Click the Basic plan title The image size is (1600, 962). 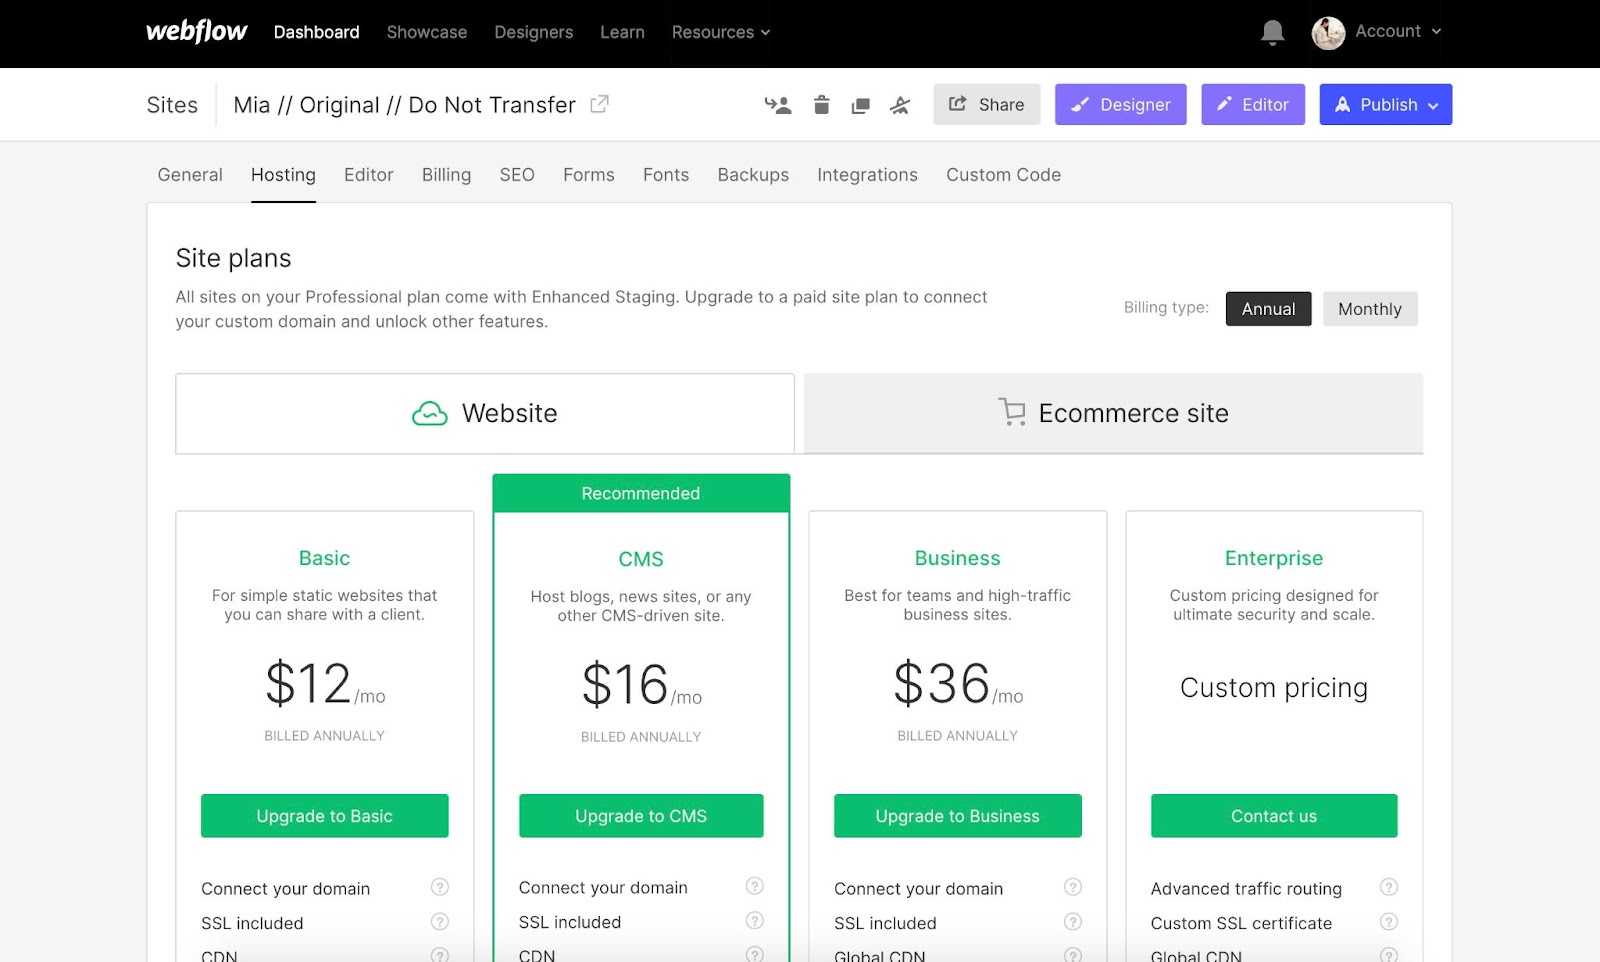(325, 558)
